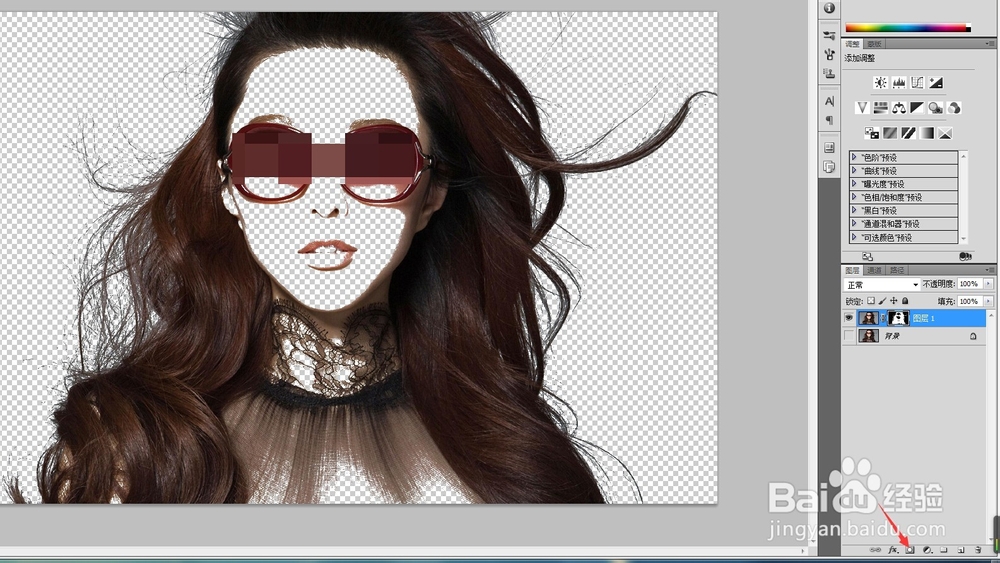Image resolution: width=1000 pixels, height=563 pixels.
Task: Switch to the 路径 paths tab
Action: (x=895, y=270)
